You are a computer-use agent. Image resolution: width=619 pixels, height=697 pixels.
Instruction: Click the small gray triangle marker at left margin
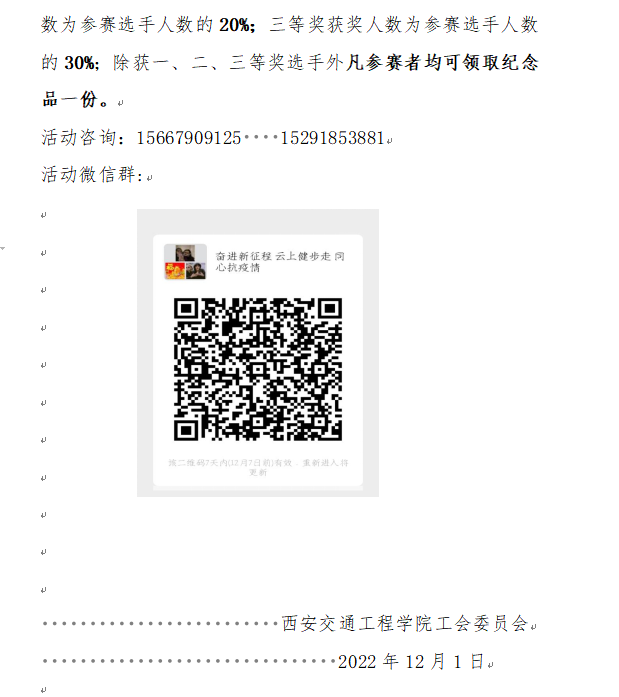tap(2, 247)
